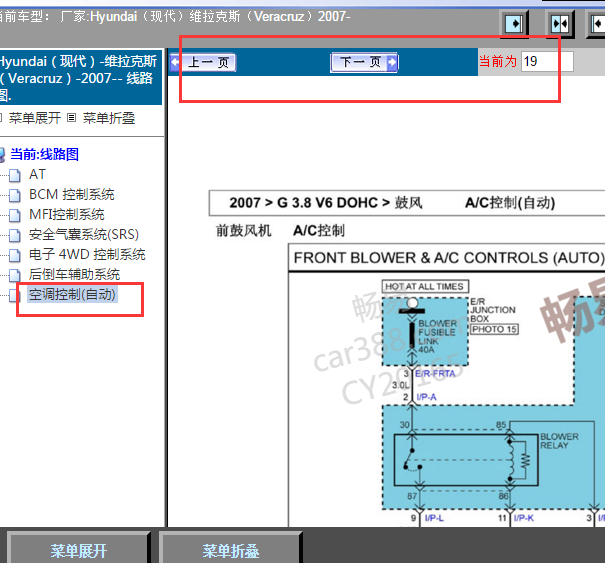Open the 后倒车辅助系统 entry
This screenshot has height=563, width=605.
[74, 275]
